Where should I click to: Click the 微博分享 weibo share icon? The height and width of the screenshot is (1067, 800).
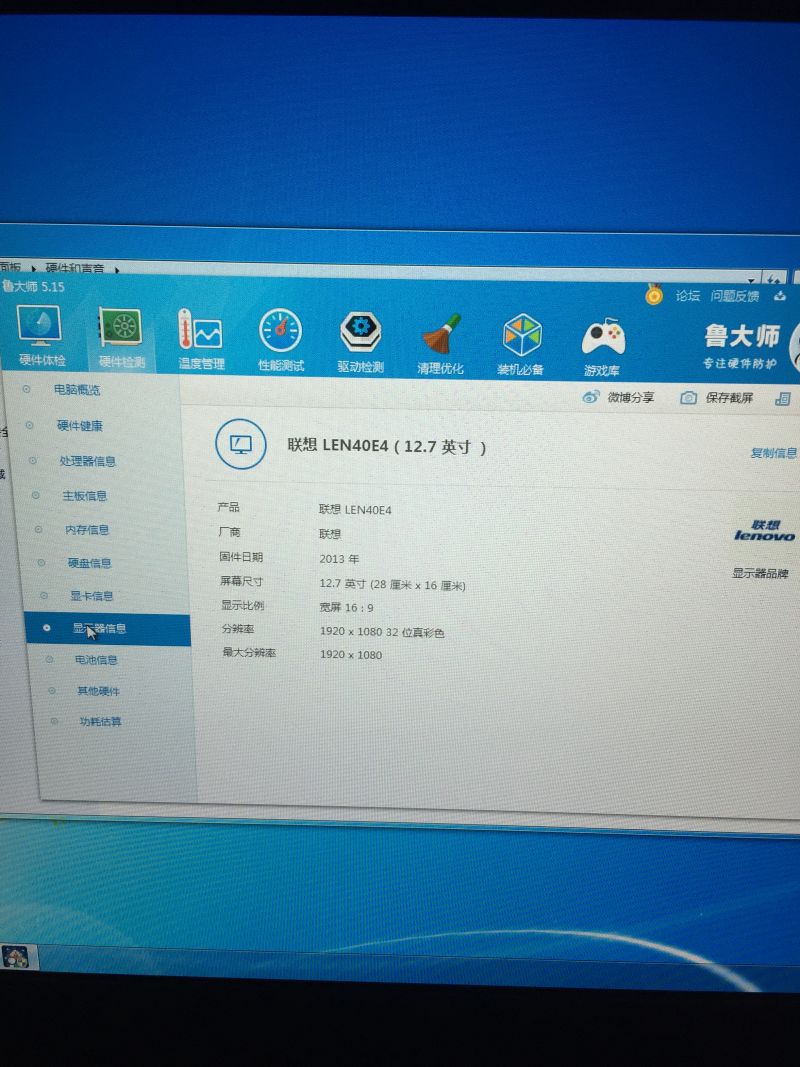pos(590,397)
